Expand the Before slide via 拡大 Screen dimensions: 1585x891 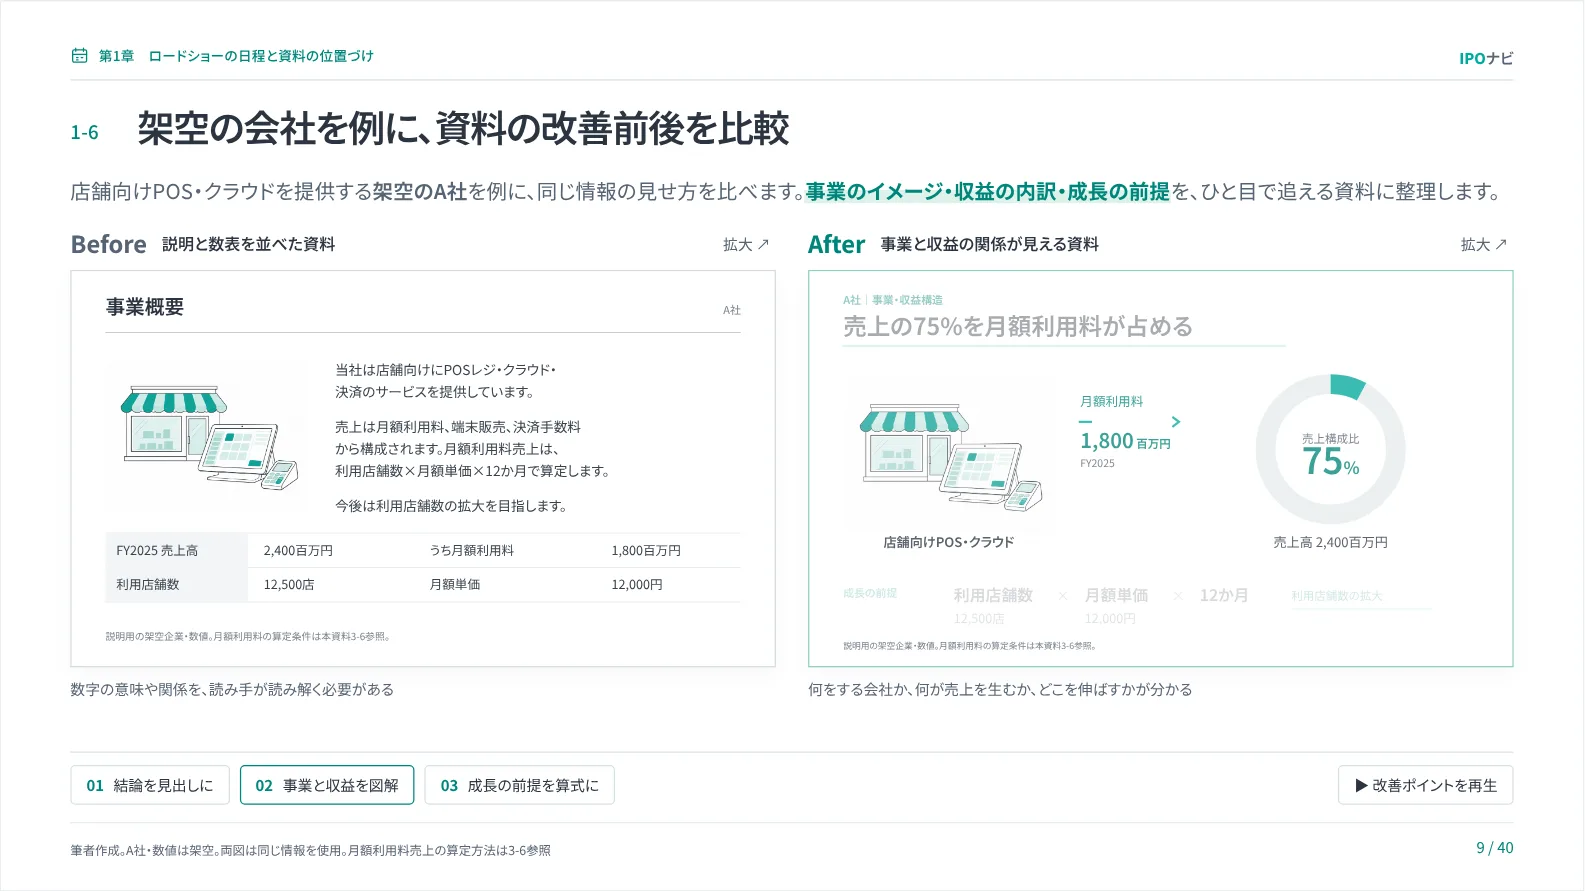[x=746, y=245]
